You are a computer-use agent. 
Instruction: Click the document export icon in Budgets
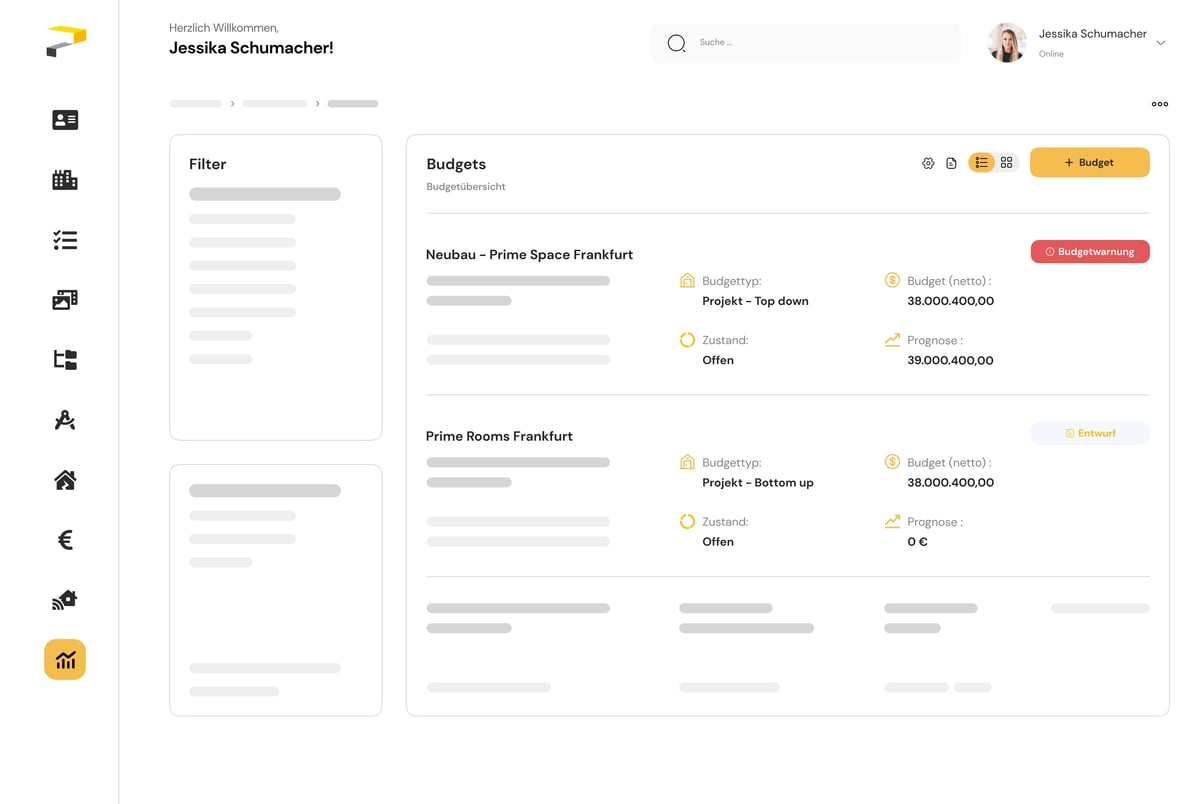[x=951, y=163]
